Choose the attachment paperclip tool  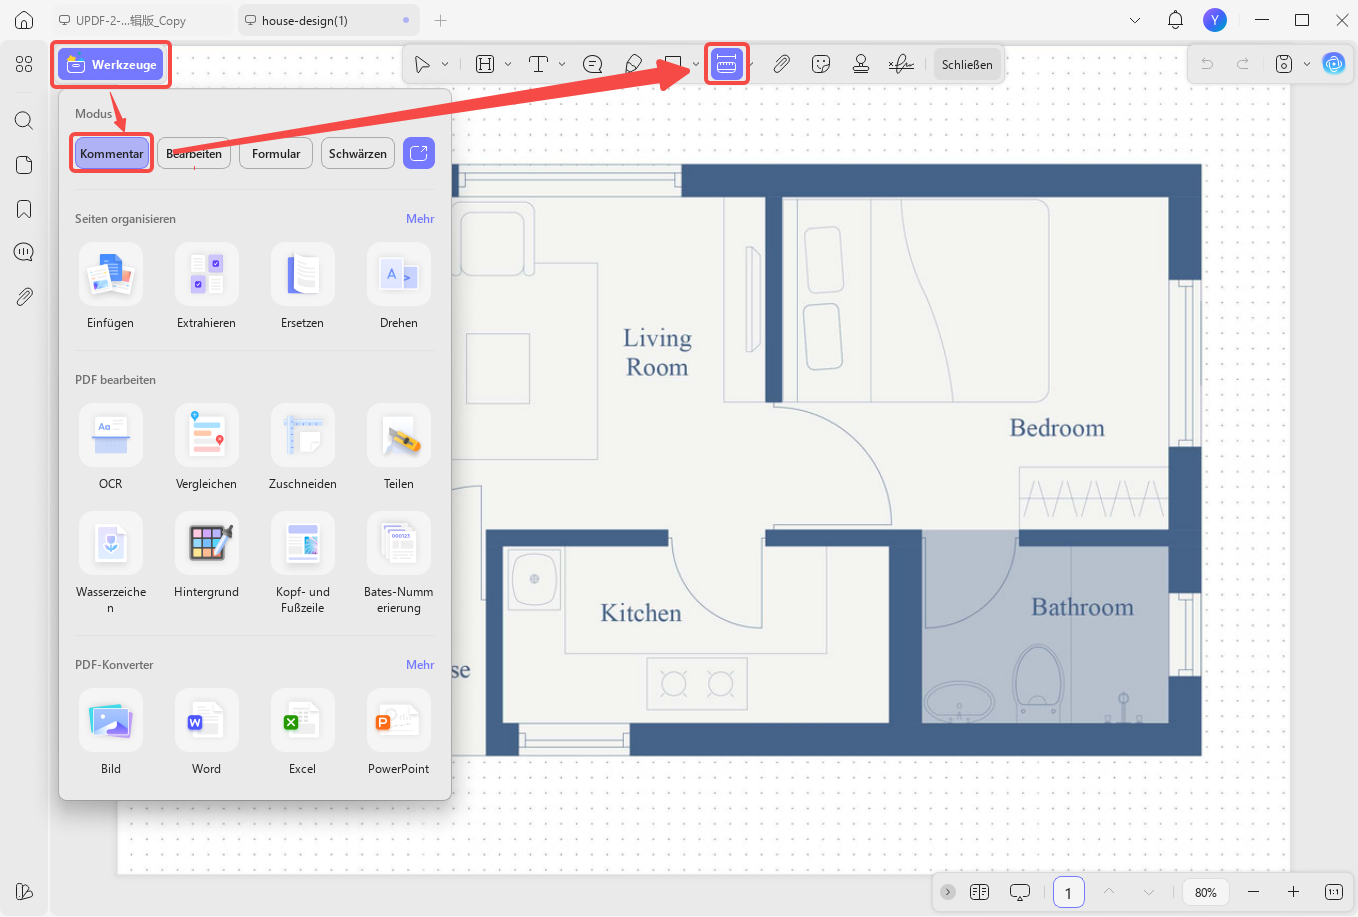tap(781, 64)
